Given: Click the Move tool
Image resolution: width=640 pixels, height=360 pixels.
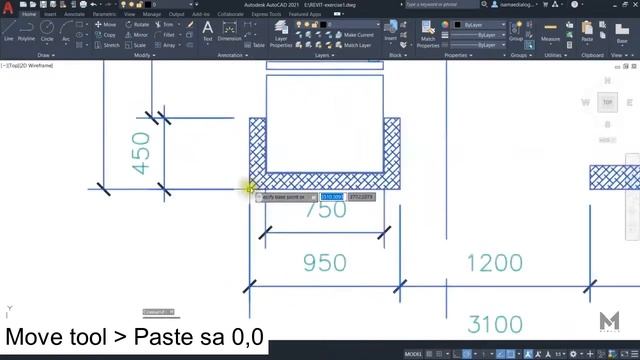Looking at the screenshot, I should click(x=105, y=24).
